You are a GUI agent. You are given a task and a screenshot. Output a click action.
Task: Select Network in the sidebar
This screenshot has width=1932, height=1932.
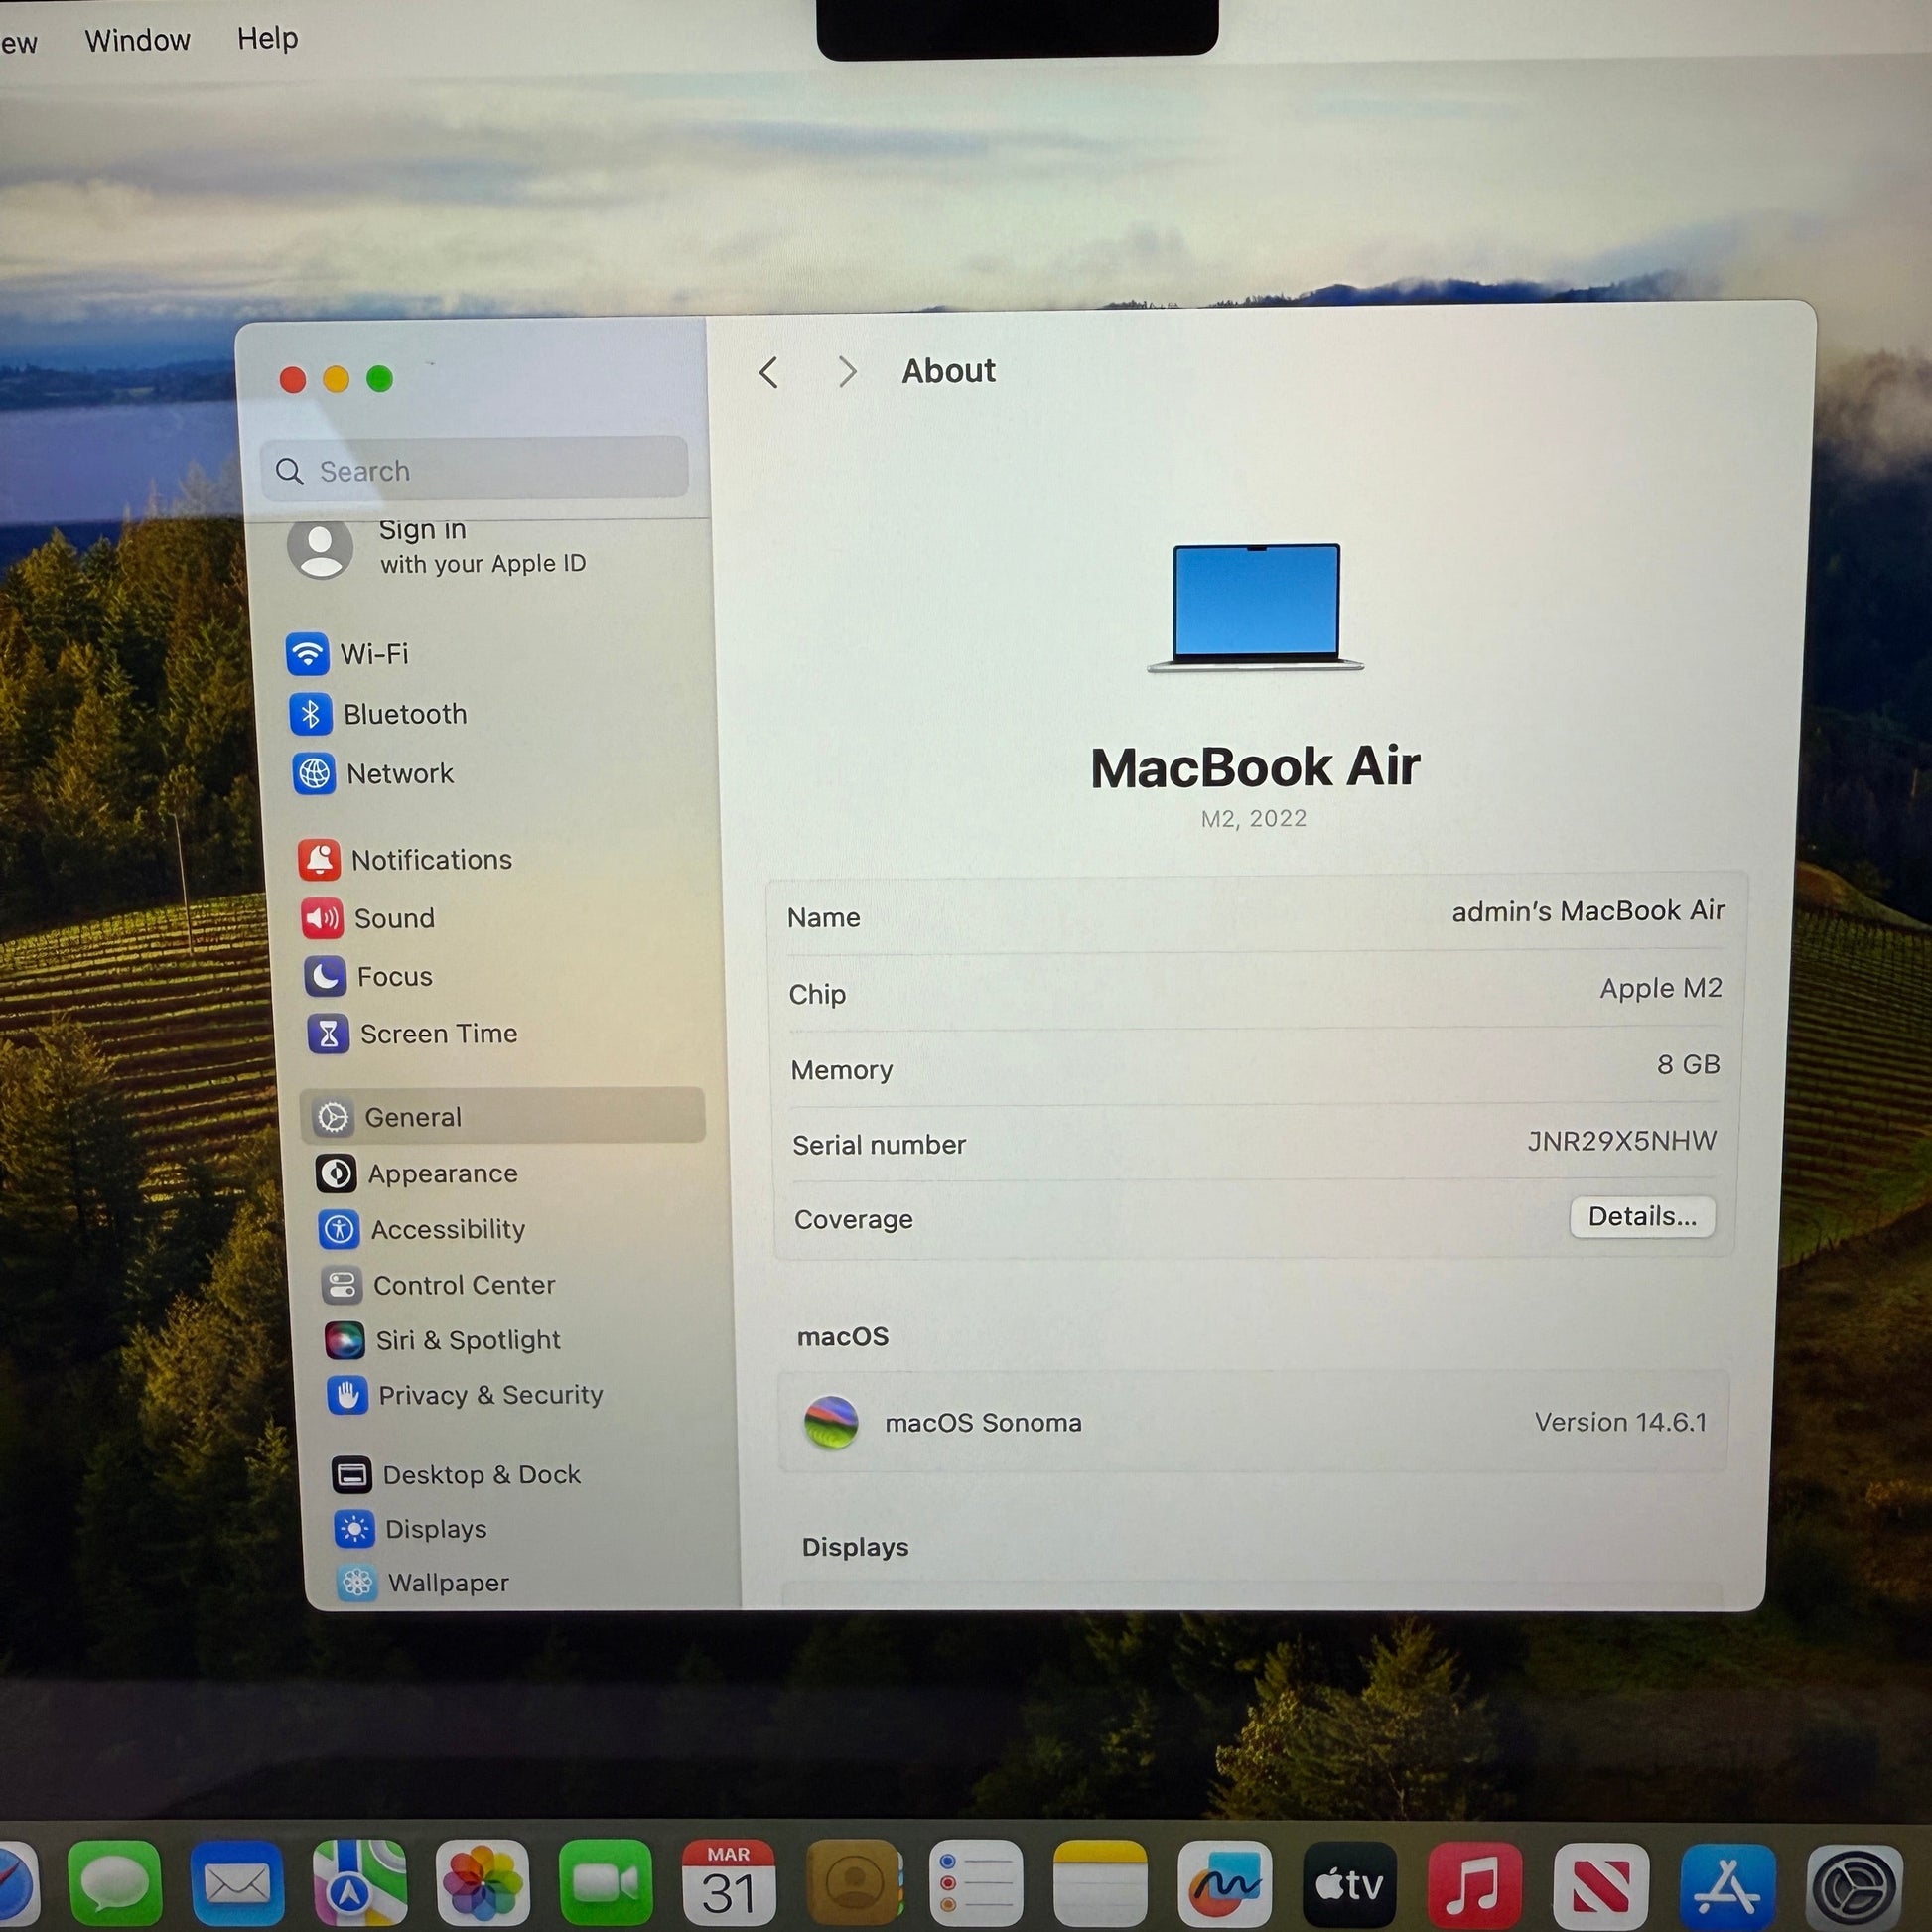click(x=374, y=774)
